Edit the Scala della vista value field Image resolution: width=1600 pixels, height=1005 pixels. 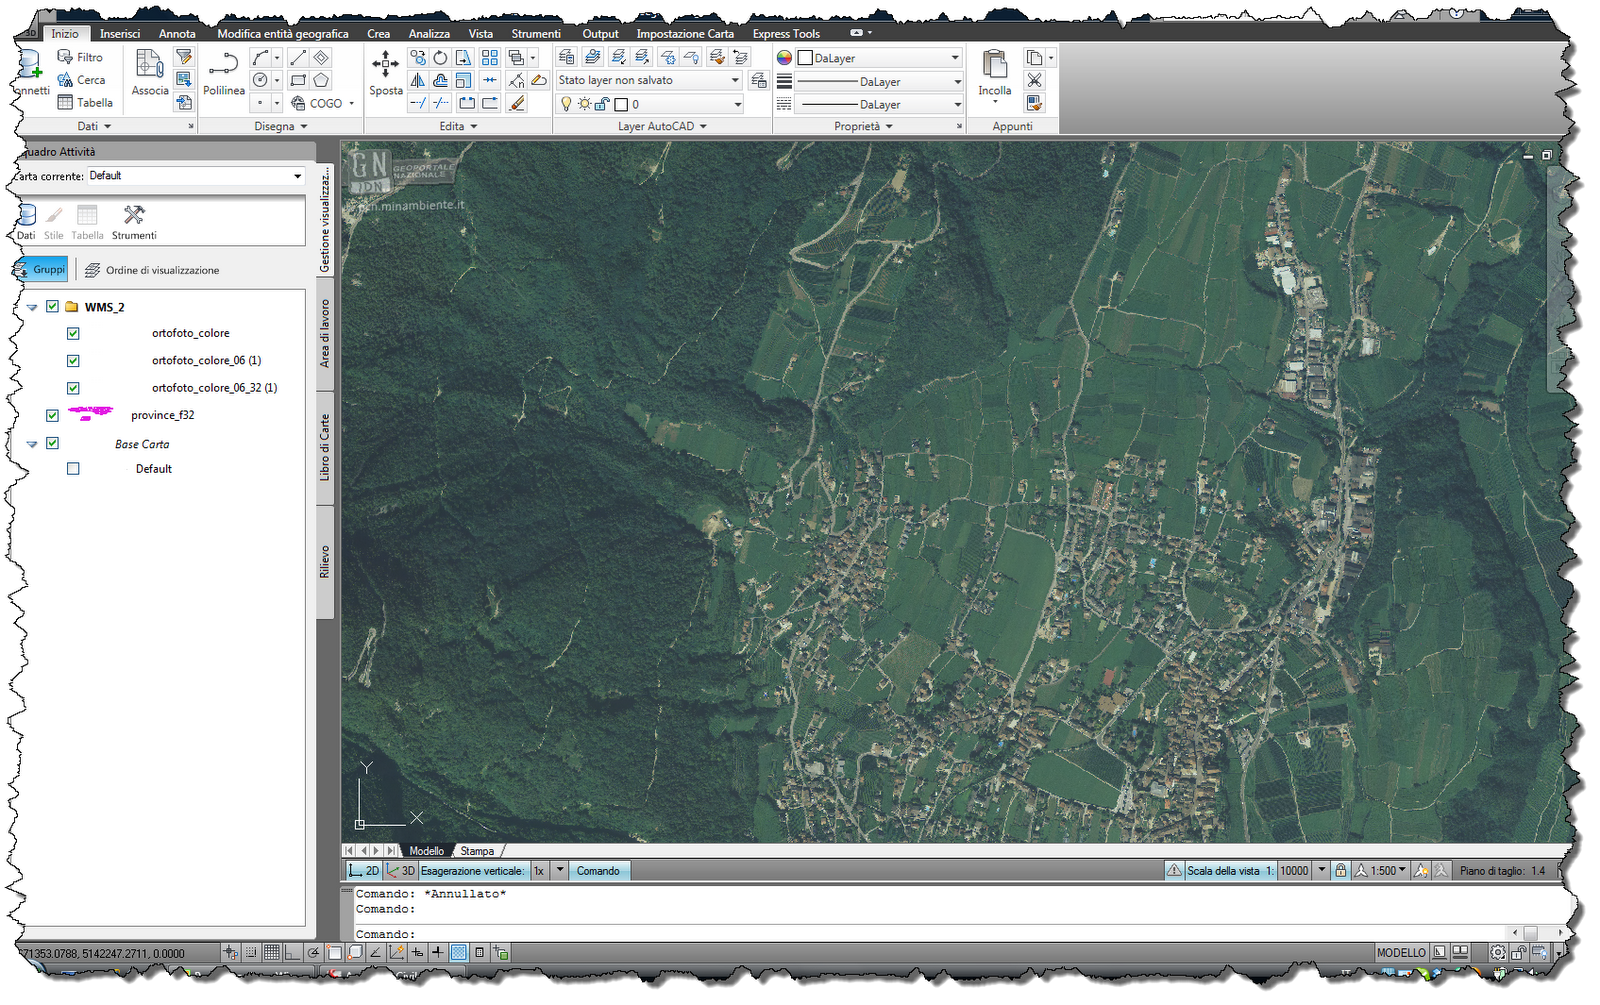(x=1295, y=870)
